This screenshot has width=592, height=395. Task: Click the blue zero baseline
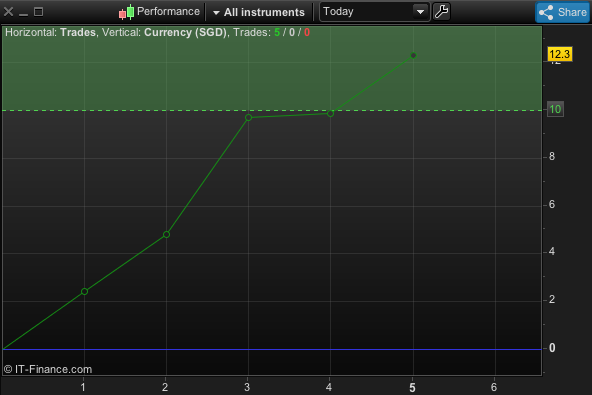tap(272, 349)
